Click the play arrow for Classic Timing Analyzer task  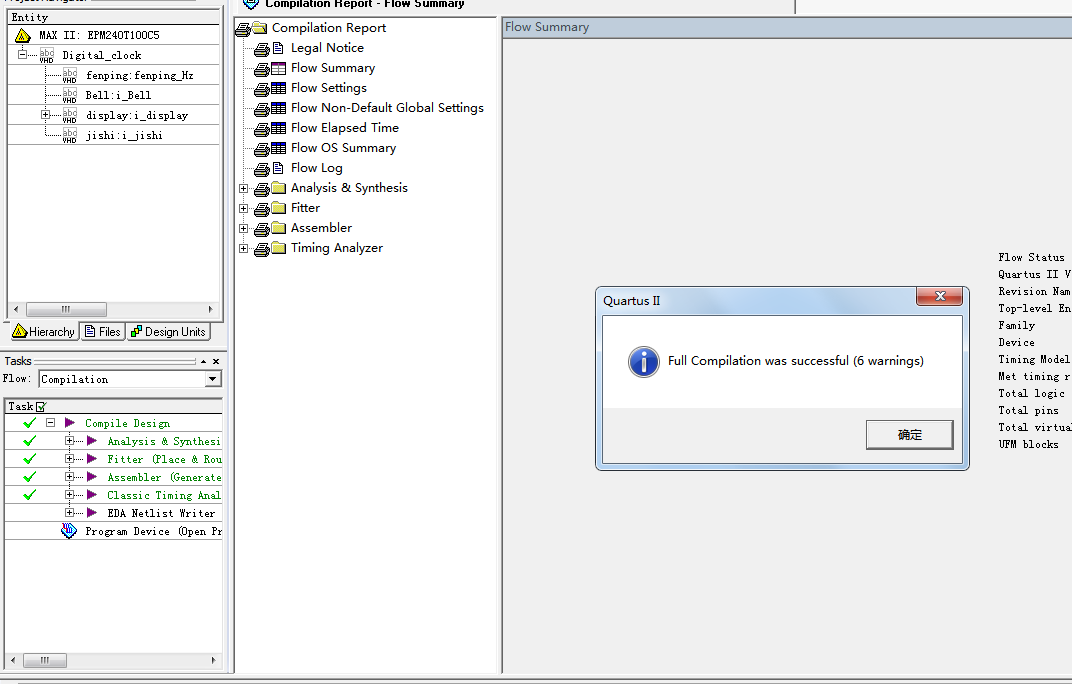pos(92,495)
